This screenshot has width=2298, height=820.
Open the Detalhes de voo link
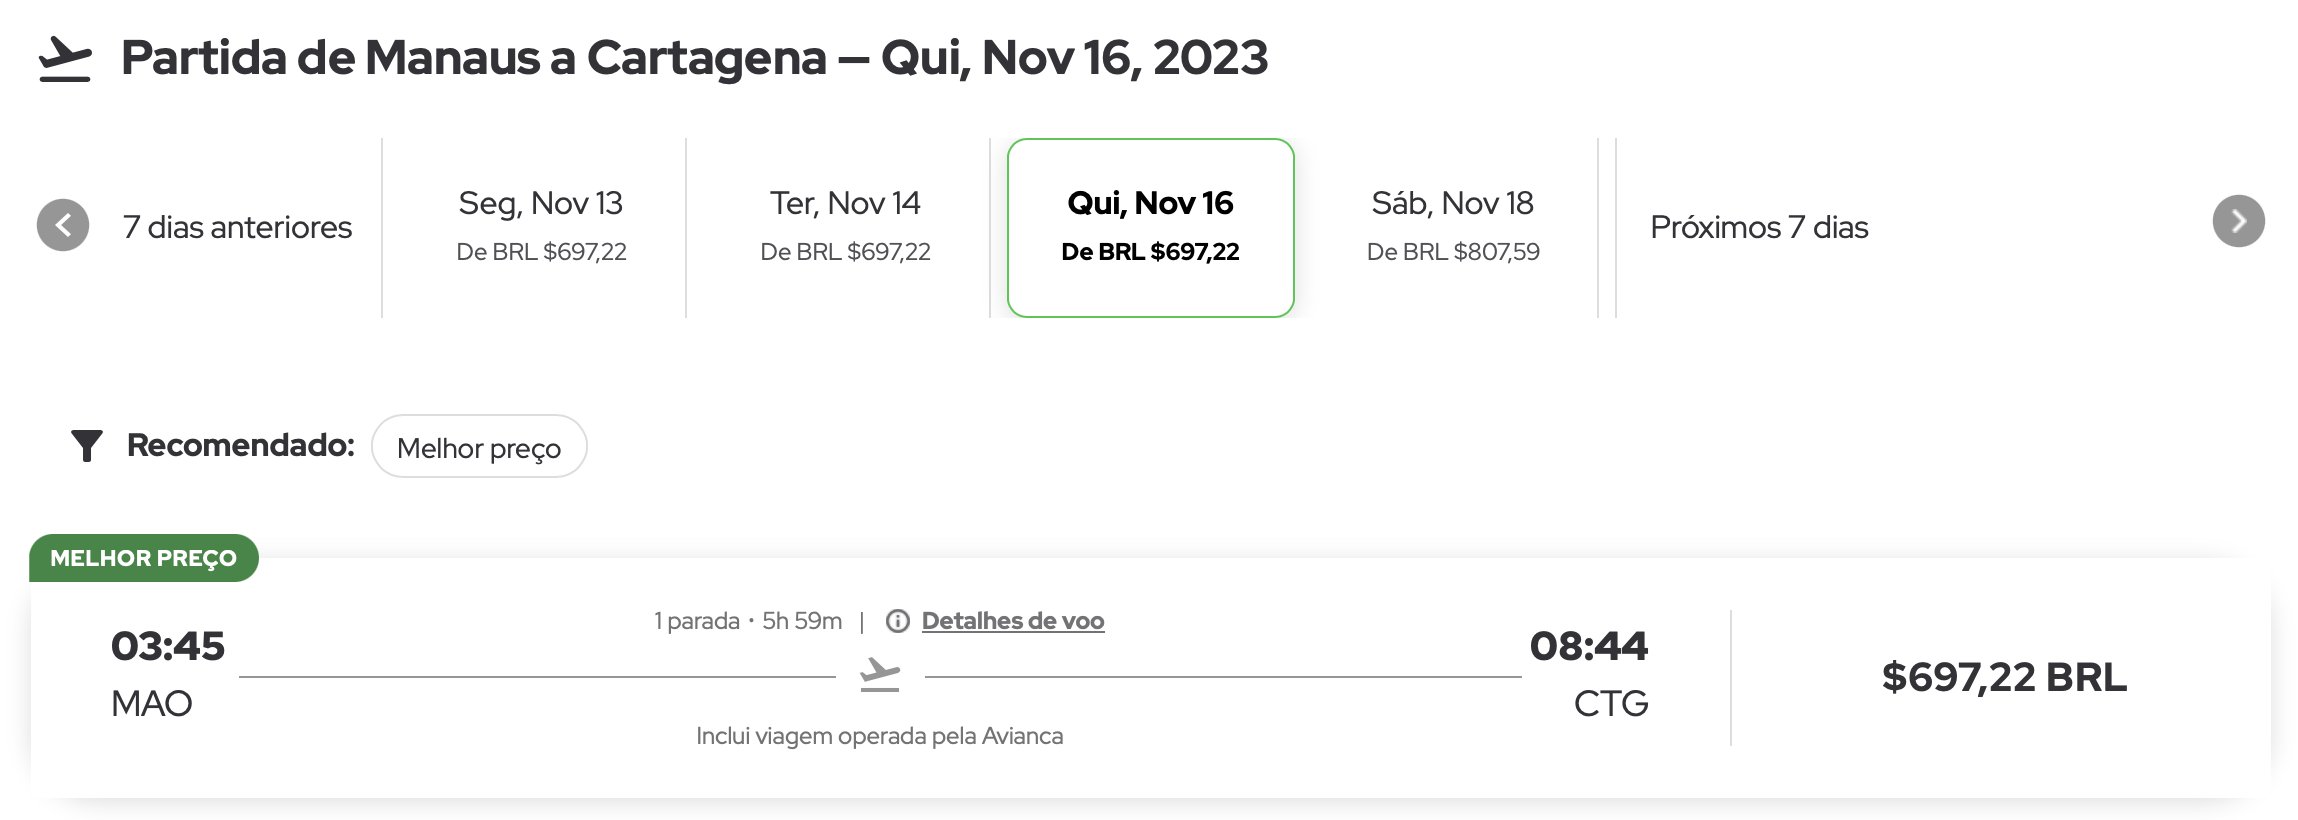[x=1012, y=621]
